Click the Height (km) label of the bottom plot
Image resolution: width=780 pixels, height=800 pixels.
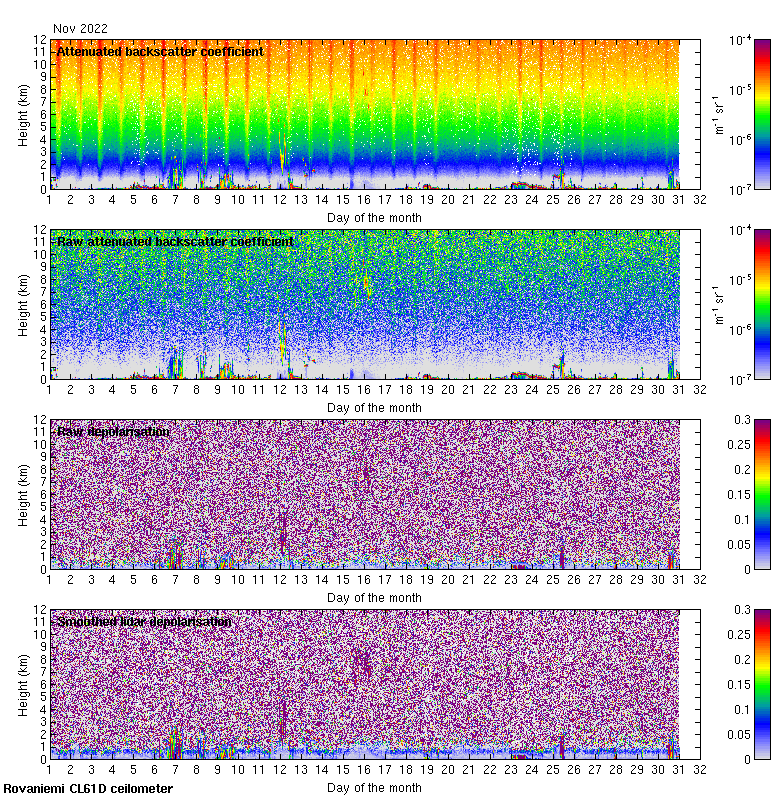(x=24, y=684)
